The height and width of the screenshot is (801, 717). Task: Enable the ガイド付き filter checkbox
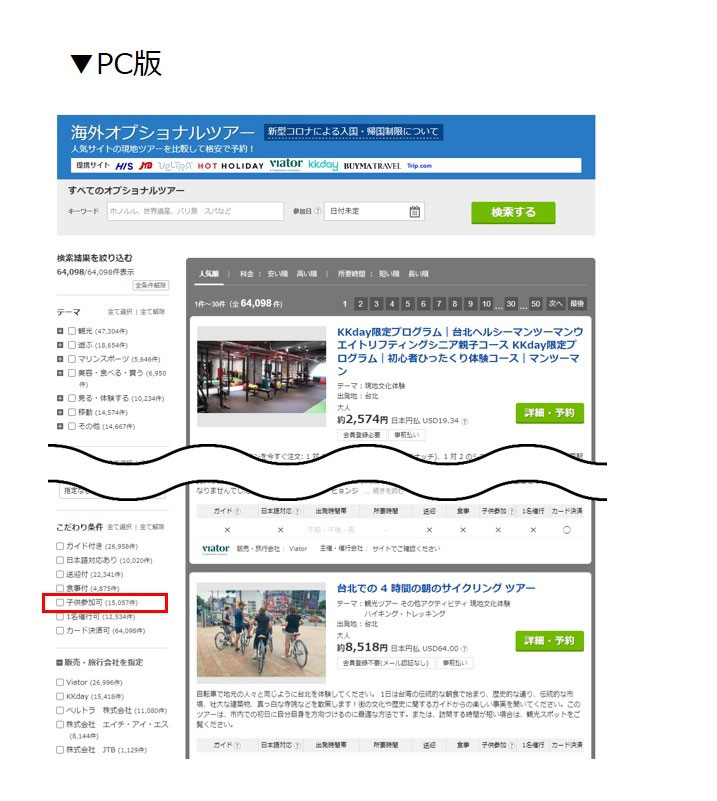(60, 547)
